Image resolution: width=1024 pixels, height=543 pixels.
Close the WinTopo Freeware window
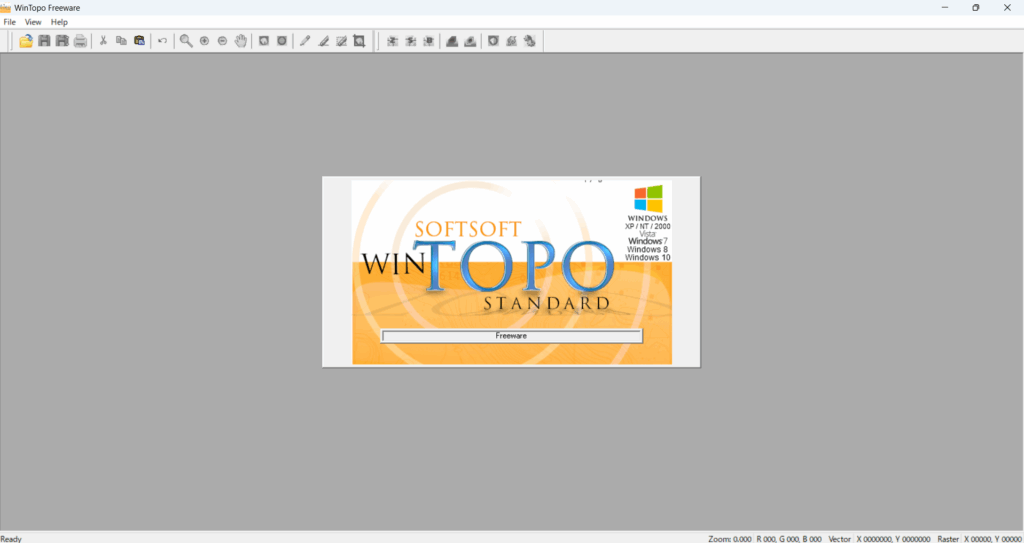(1006, 8)
